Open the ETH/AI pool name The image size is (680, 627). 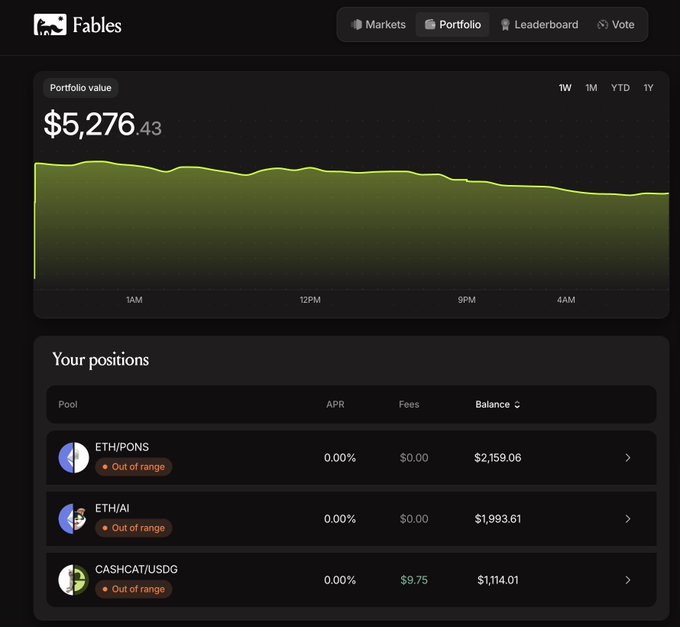(x=112, y=508)
